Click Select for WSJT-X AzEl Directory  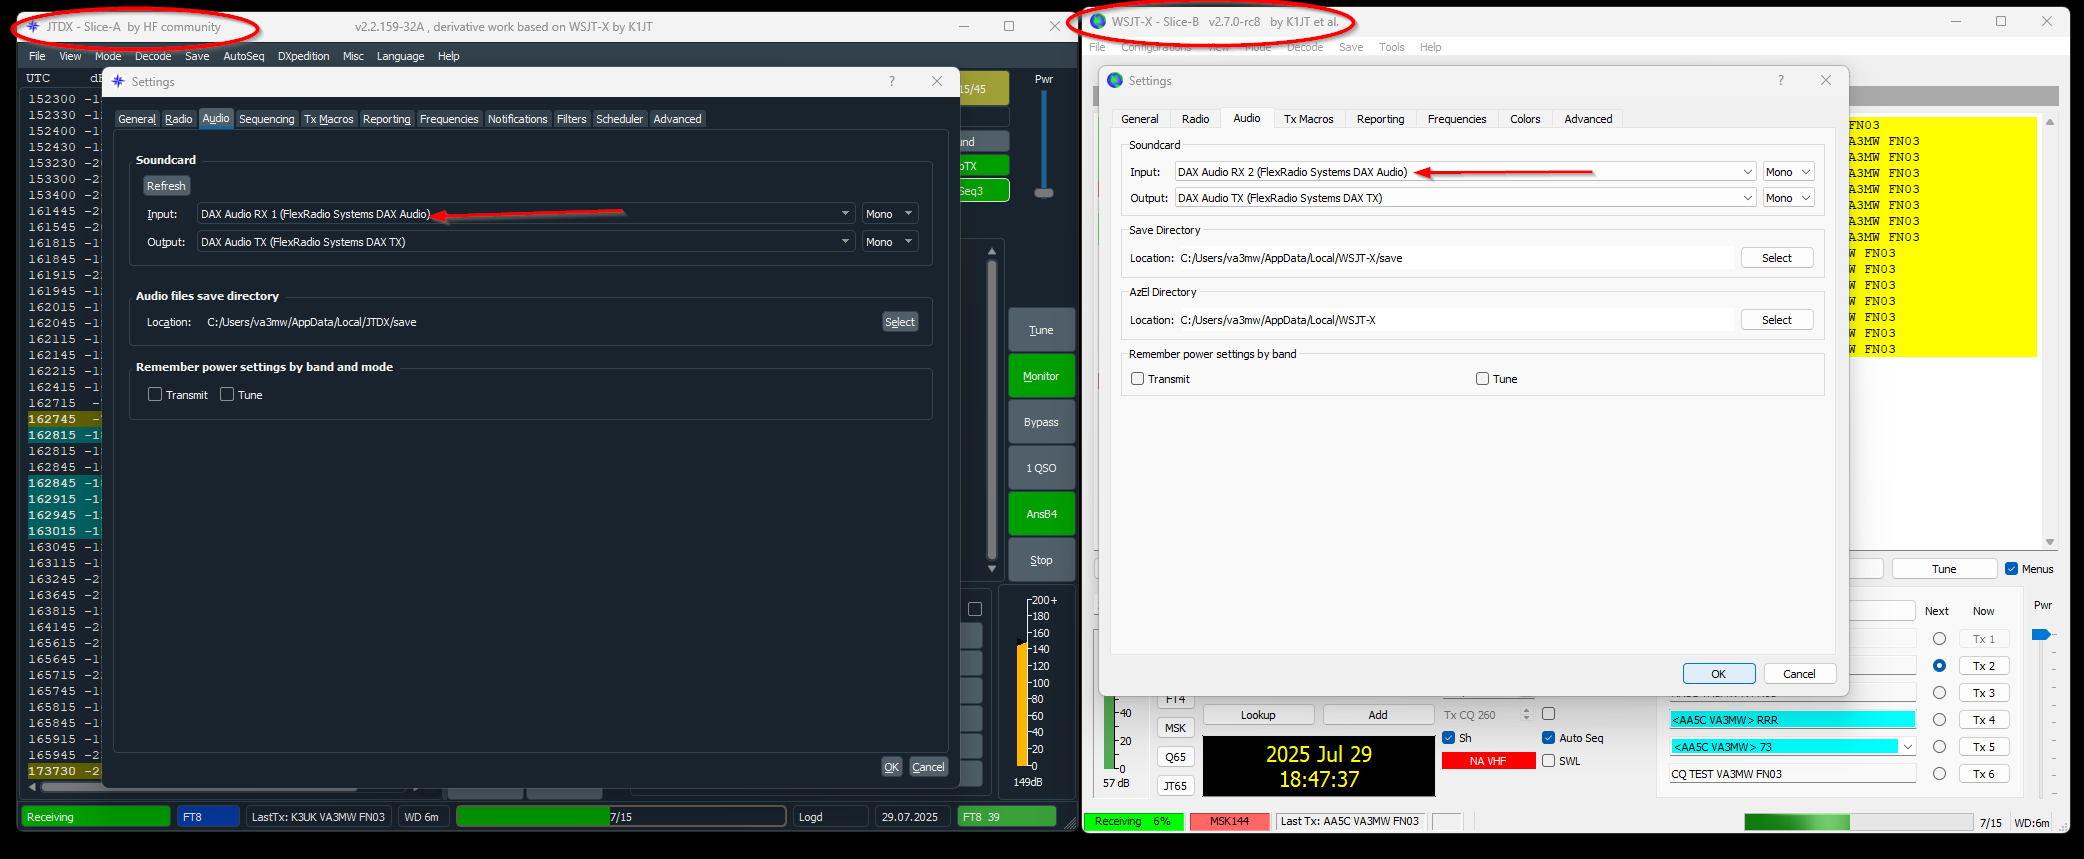(1777, 320)
